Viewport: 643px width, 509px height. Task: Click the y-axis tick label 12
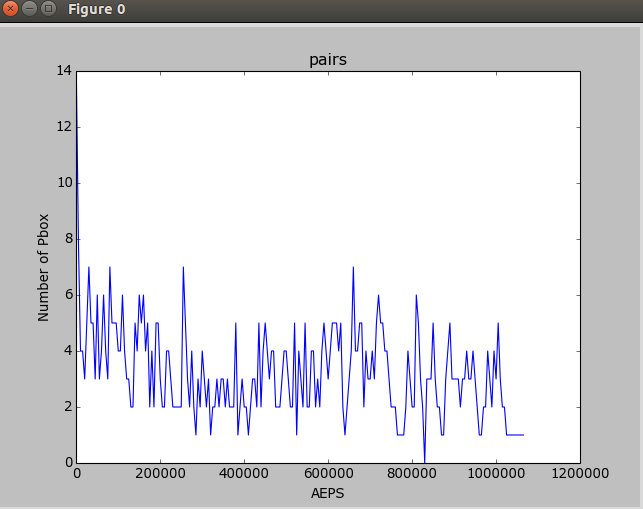point(63,127)
